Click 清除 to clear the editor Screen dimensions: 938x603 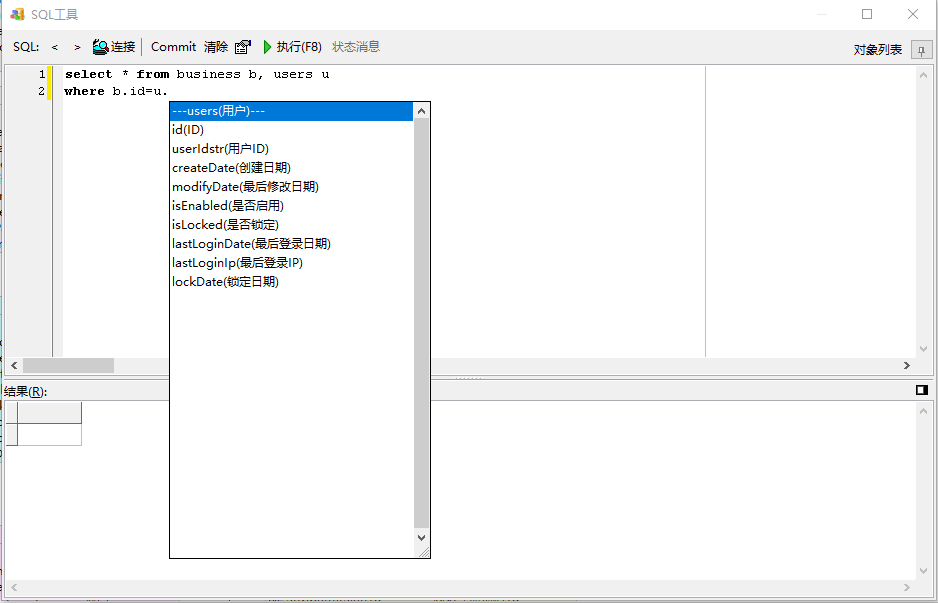pos(216,47)
